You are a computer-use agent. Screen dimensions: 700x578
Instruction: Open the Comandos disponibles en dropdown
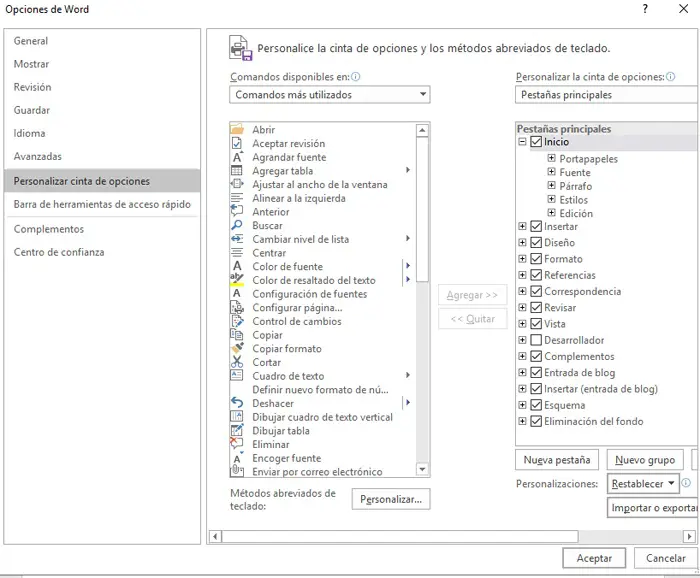tap(329, 95)
